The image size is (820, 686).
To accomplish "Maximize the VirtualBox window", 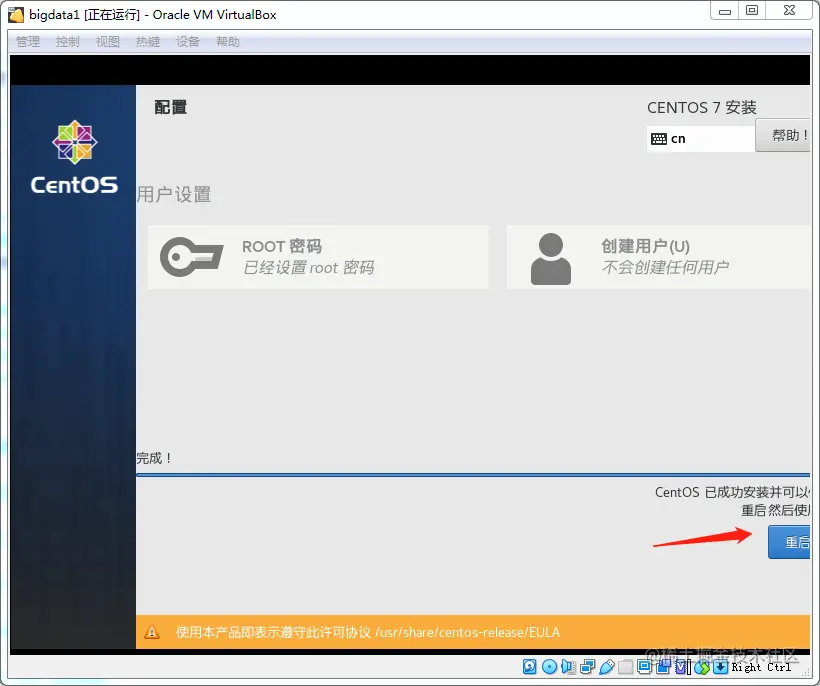I will pos(752,10).
